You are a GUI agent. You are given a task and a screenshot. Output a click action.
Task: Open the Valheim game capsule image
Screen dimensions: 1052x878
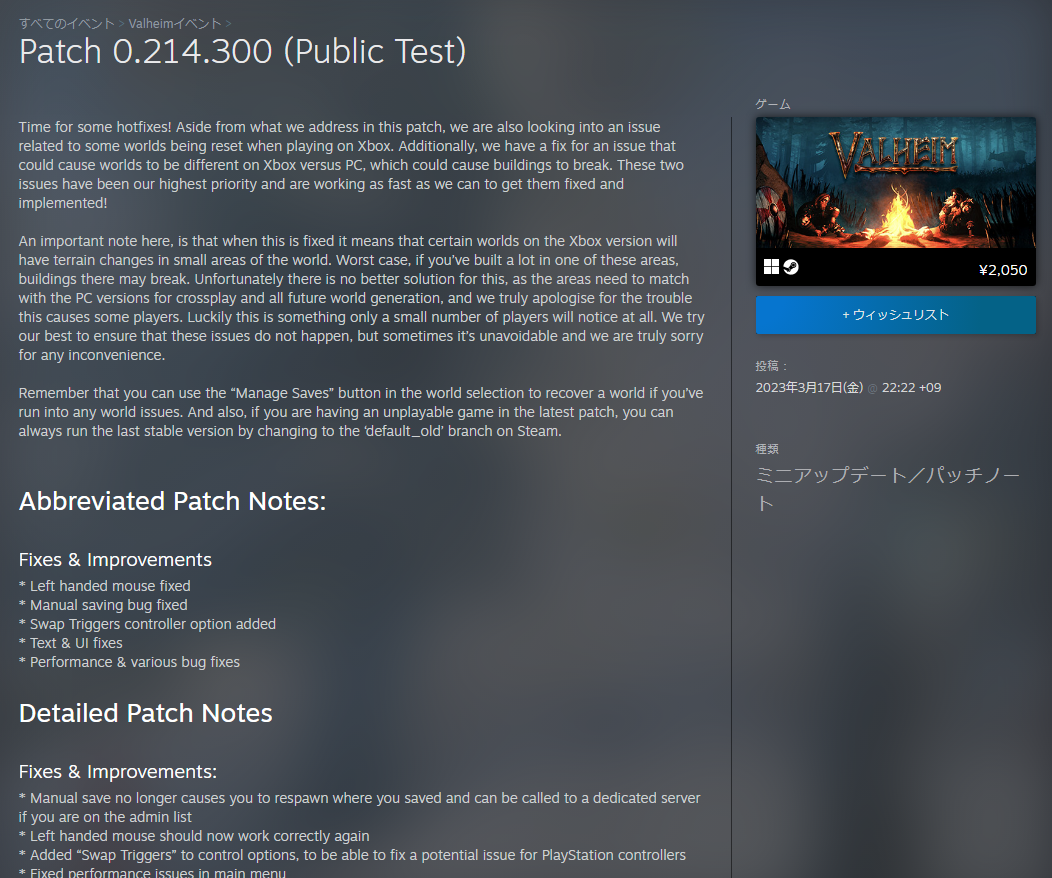[895, 183]
